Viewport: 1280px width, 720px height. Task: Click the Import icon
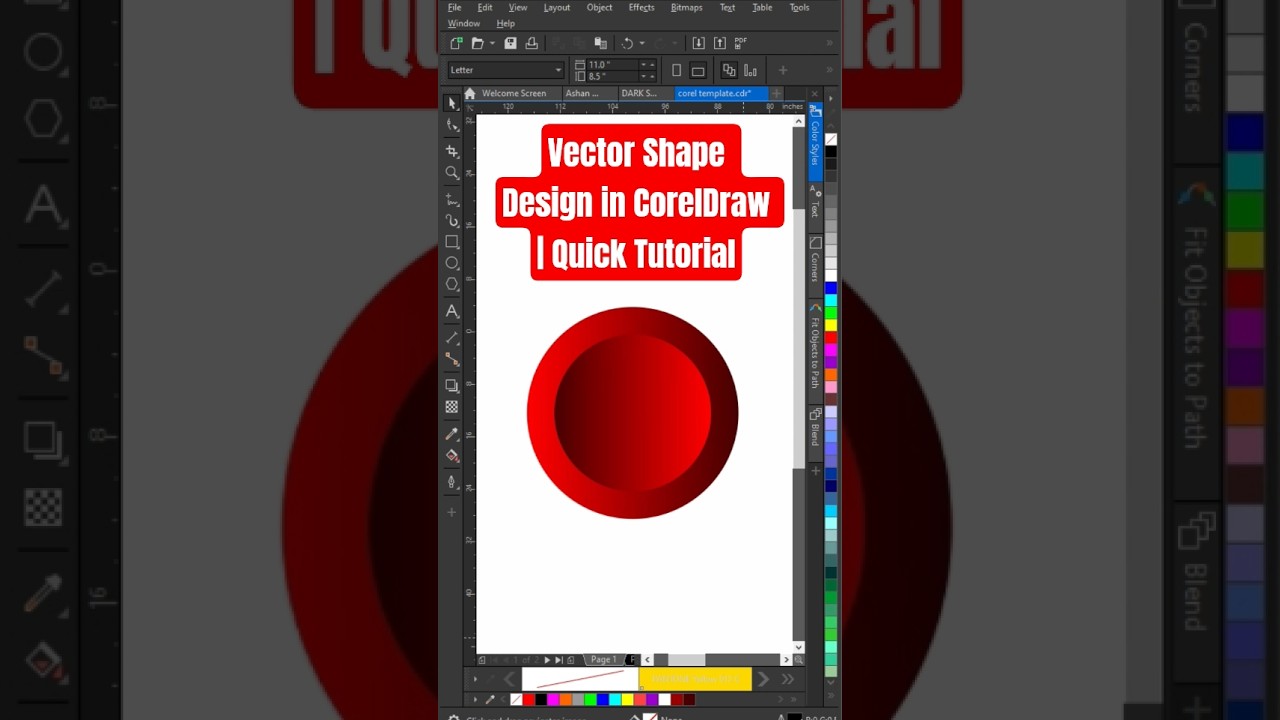pyautogui.click(x=698, y=43)
